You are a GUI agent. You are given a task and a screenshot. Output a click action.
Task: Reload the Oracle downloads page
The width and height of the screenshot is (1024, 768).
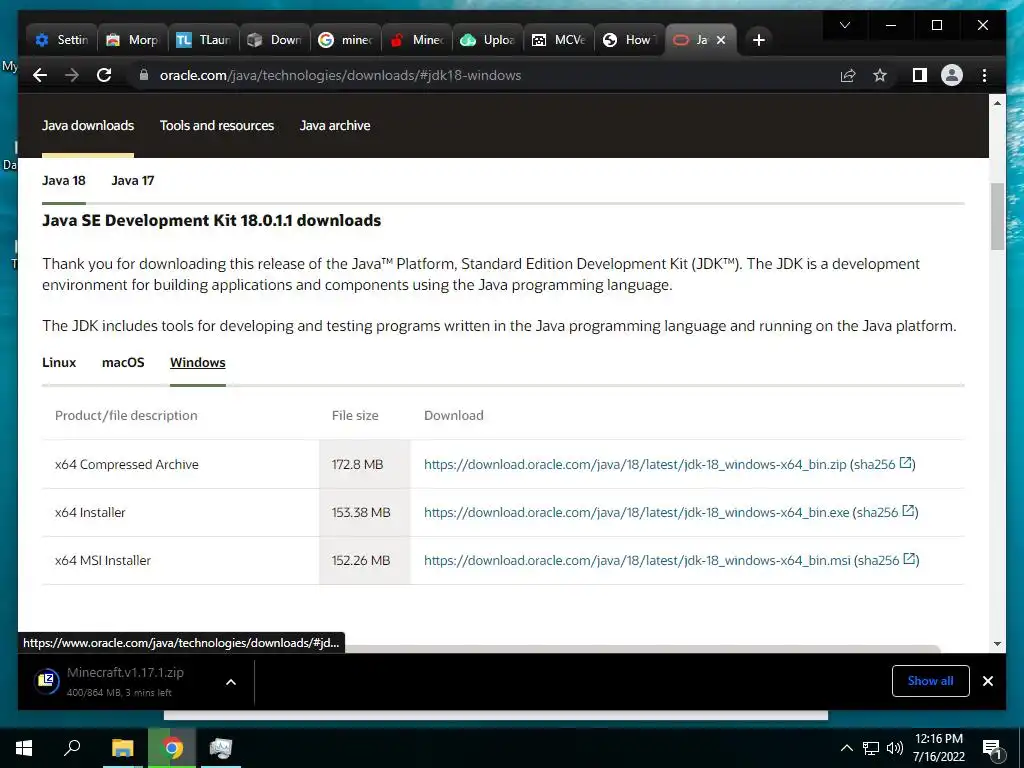coord(104,75)
